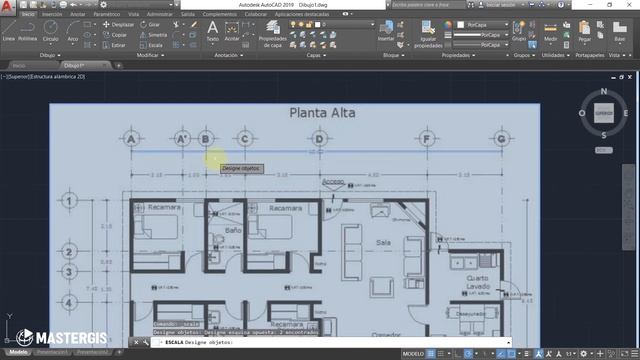Click the Iniciar sesión button
The height and width of the screenshot is (360, 640).
[501, 5]
